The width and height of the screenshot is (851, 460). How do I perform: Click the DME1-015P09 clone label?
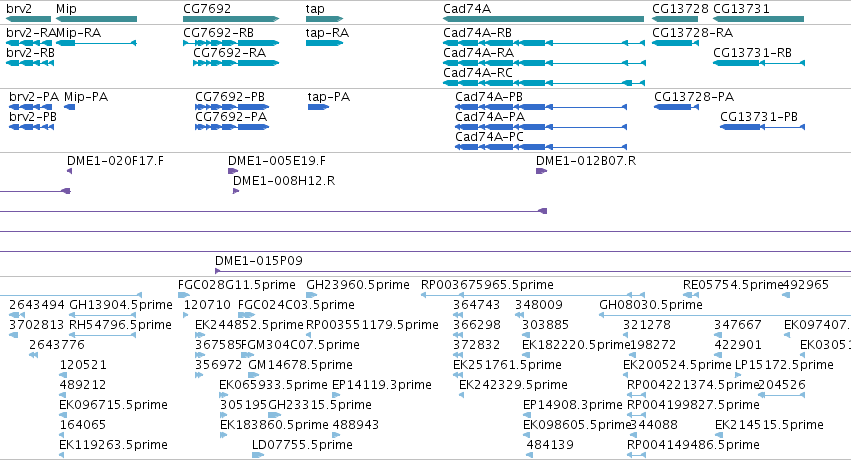(259, 261)
